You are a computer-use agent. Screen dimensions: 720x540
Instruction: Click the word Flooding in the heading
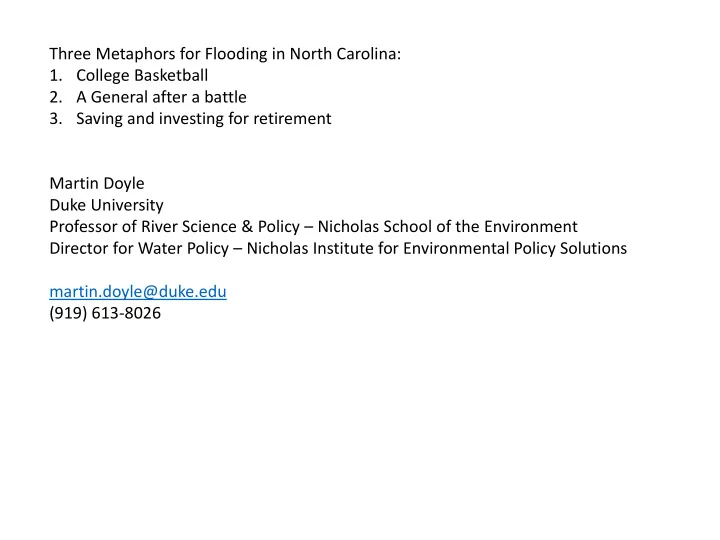[236, 54]
